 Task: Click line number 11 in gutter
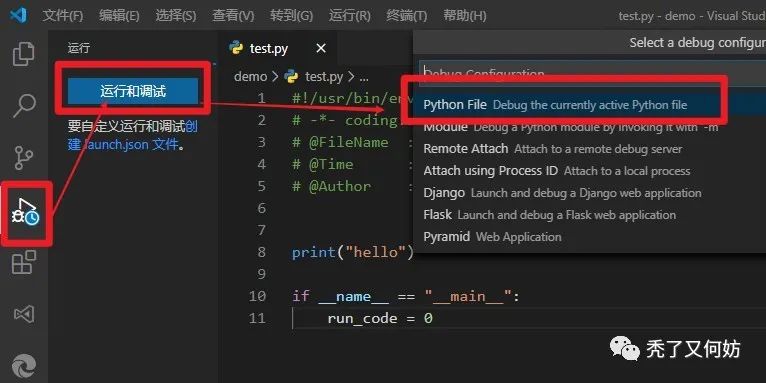(257, 318)
